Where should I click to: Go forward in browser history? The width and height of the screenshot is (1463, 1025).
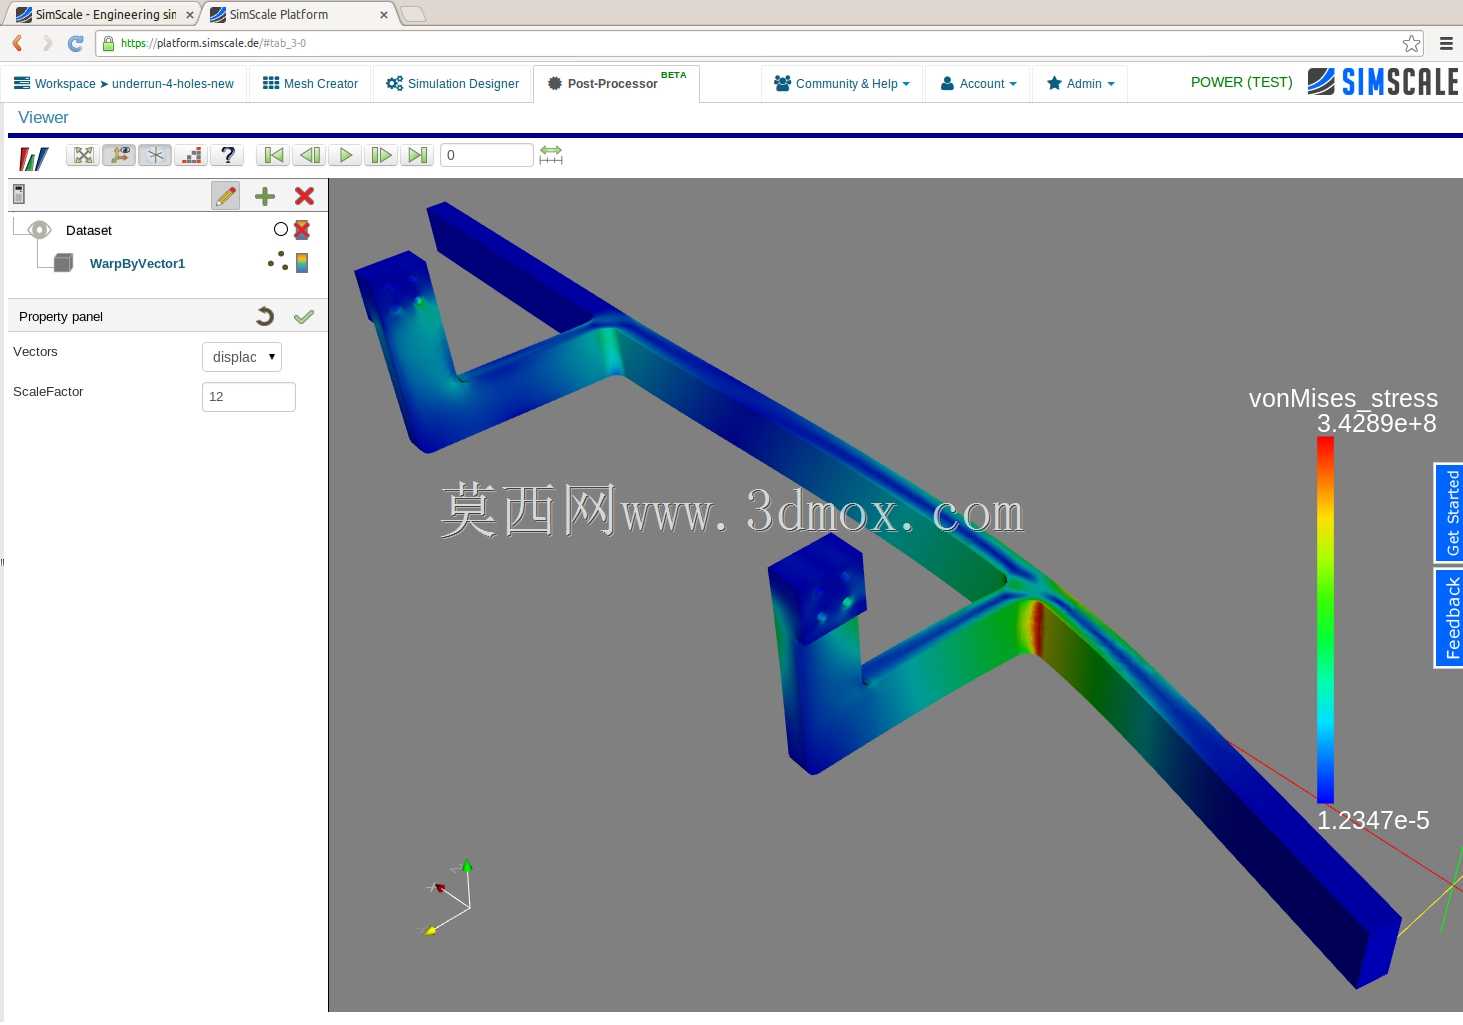46,43
